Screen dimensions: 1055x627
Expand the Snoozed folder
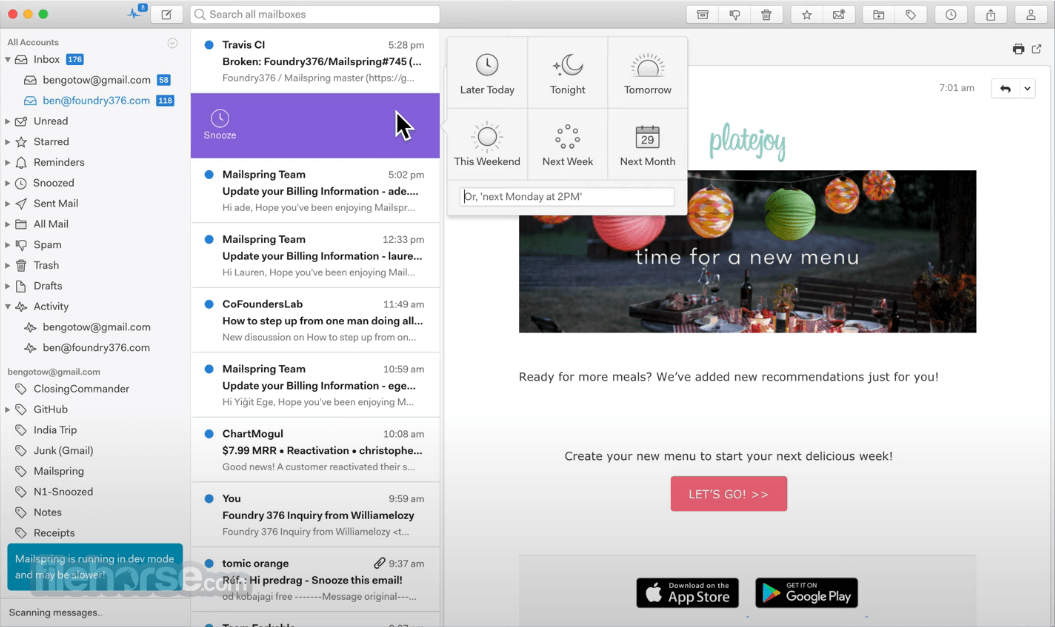[x=8, y=183]
